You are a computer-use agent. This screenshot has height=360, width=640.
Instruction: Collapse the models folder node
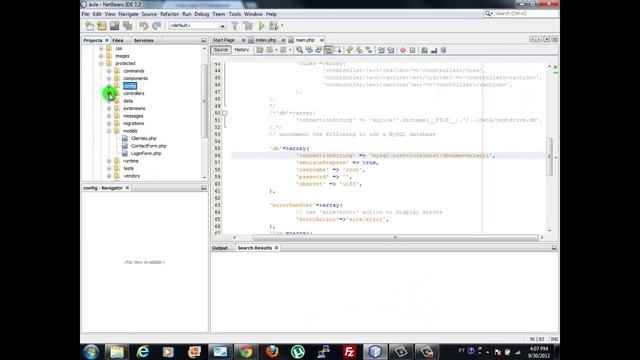[109, 131]
